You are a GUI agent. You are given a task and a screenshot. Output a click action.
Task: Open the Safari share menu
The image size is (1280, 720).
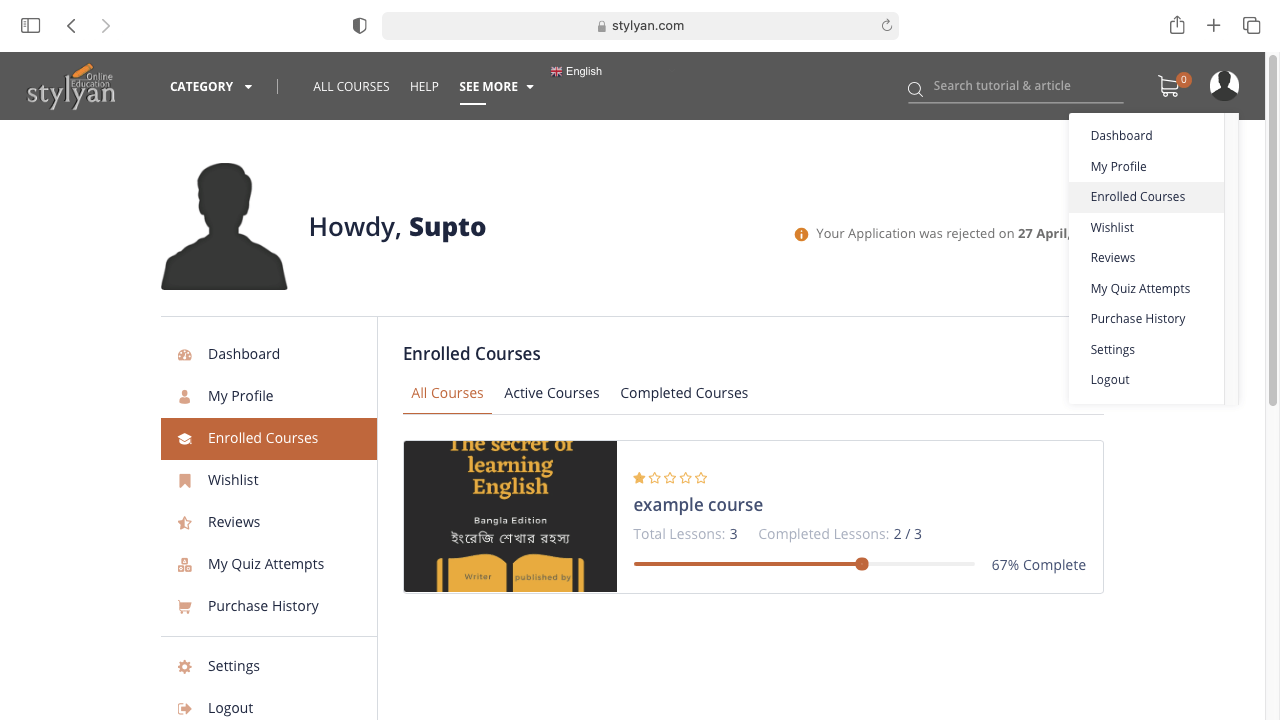tap(1177, 26)
